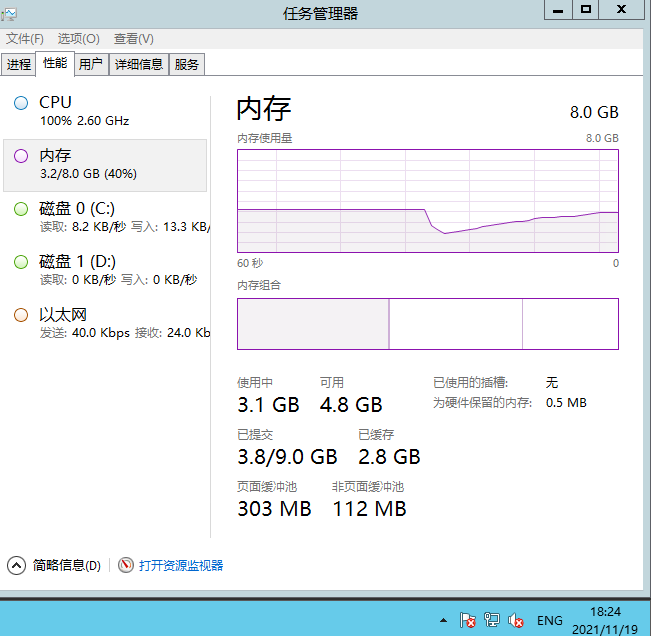Switch to the 进程 tab
Image resolution: width=652 pixels, height=636 pixels.
[19, 64]
